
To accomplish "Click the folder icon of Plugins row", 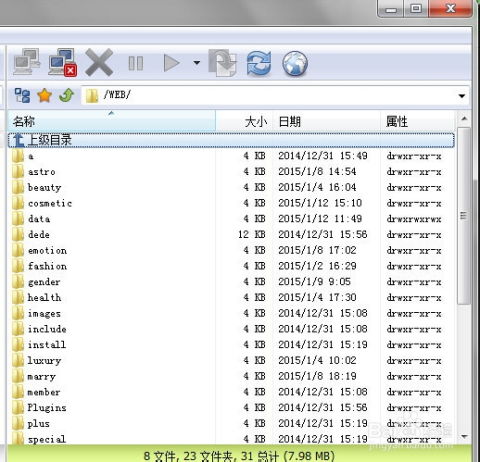I will [18, 408].
